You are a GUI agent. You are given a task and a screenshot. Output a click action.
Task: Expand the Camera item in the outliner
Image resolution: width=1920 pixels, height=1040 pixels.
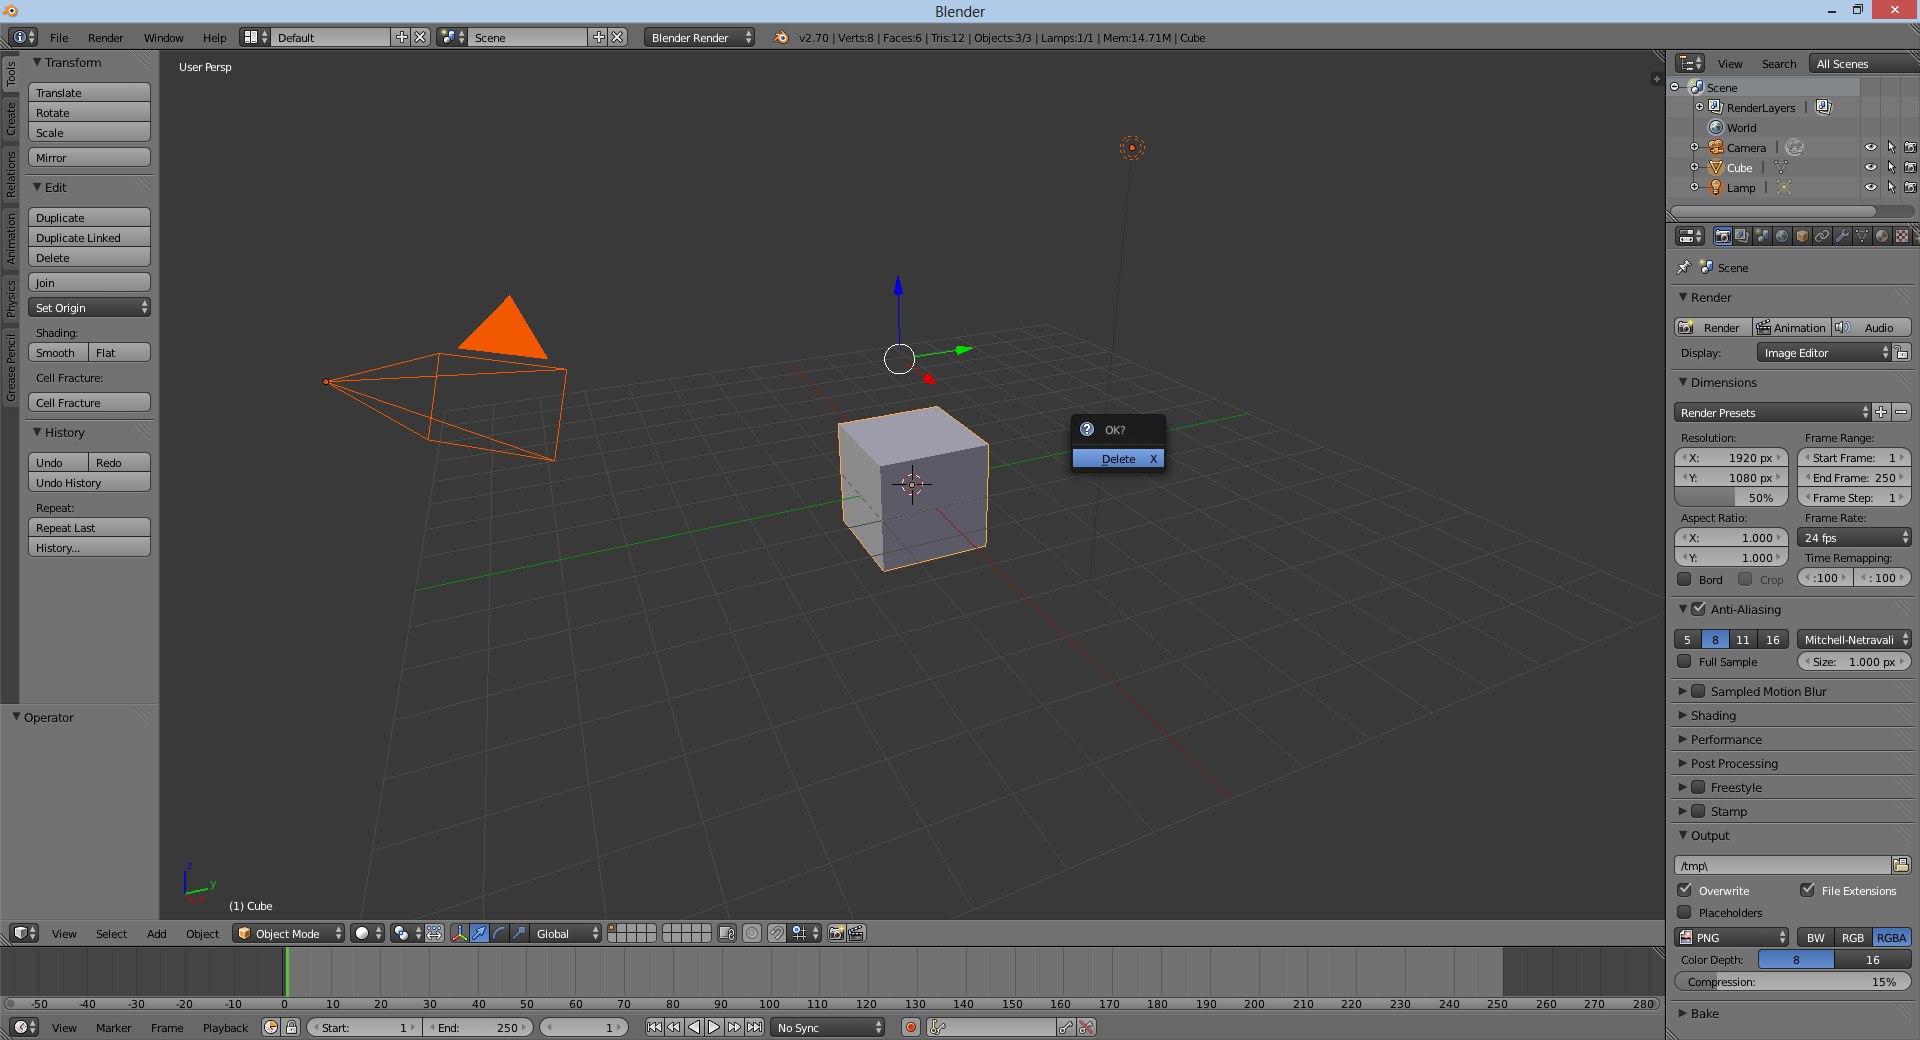tap(1694, 147)
